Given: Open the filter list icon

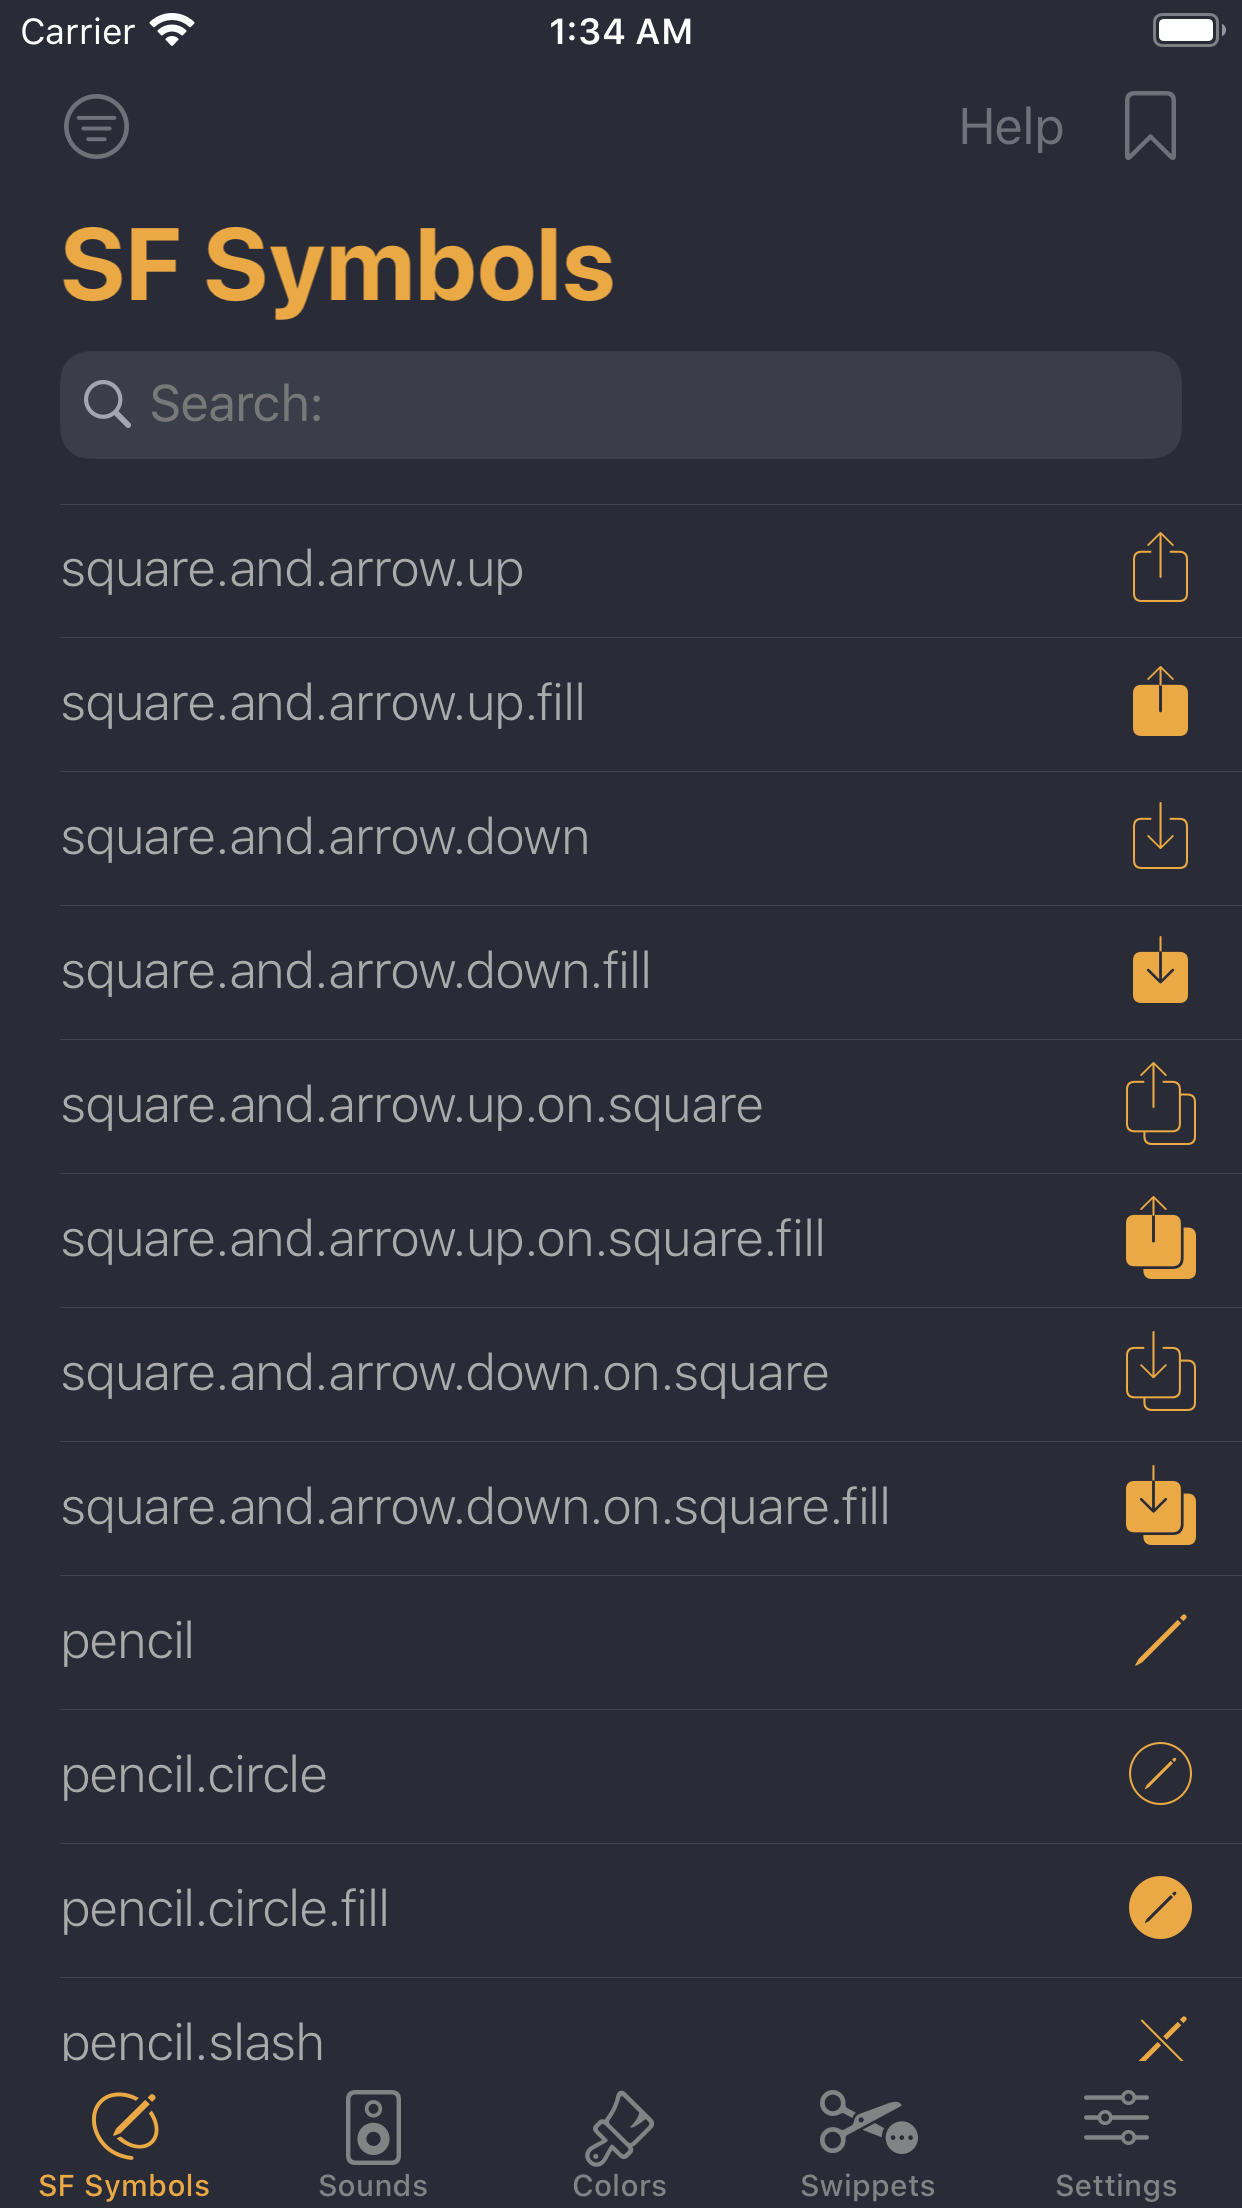Looking at the screenshot, I should (96, 127).
